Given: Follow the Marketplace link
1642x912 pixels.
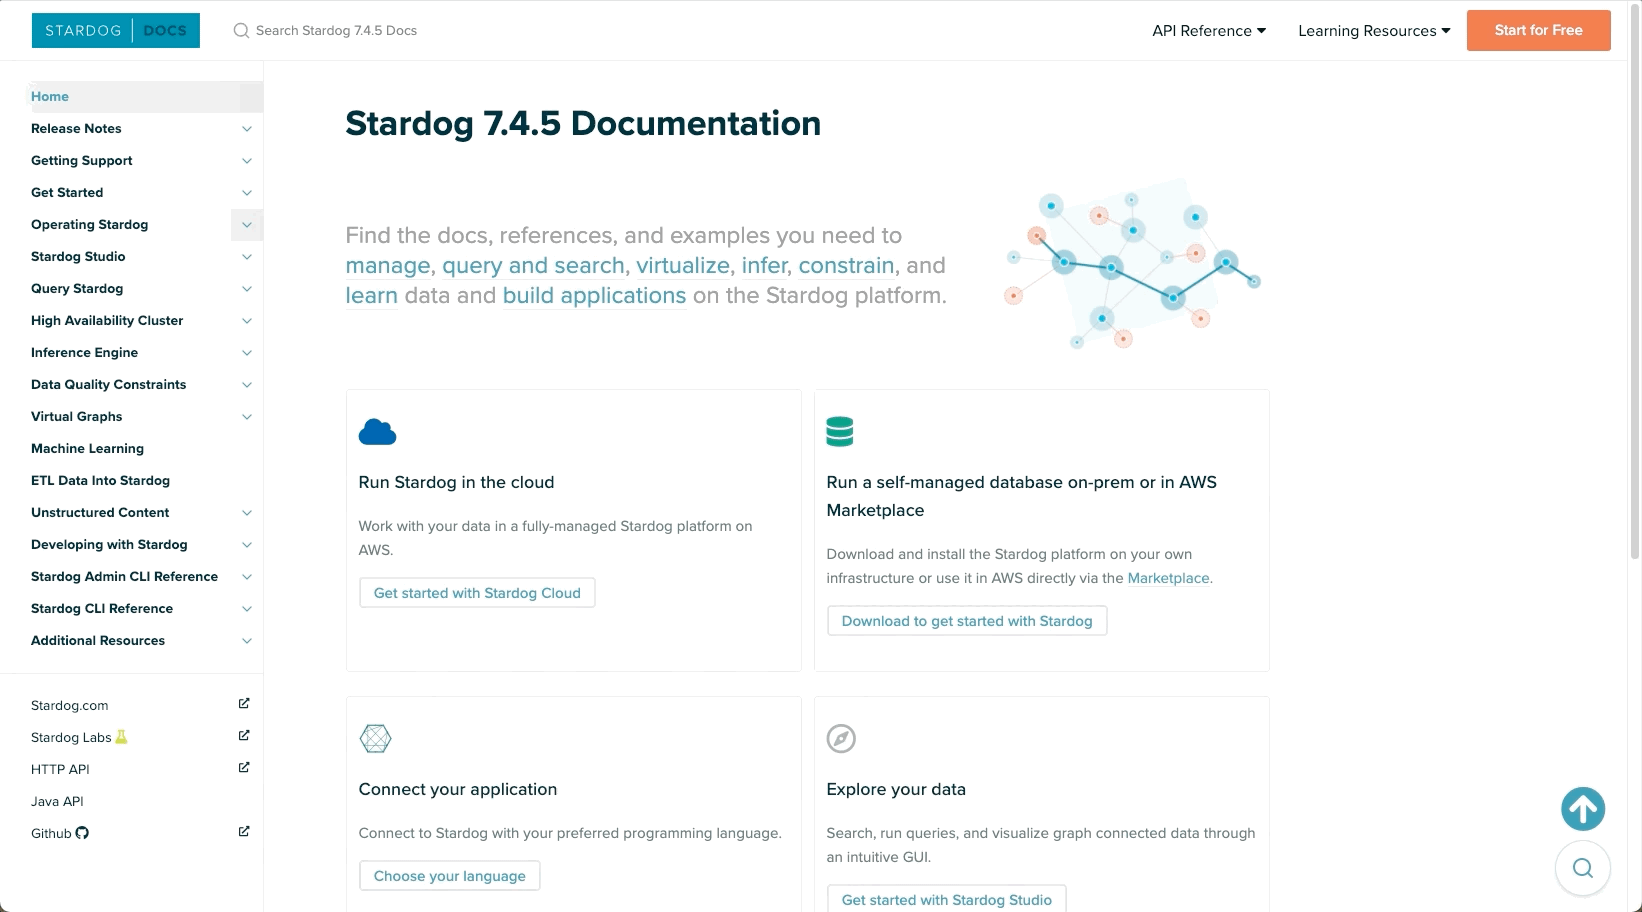Looking at the screenshot, I should 1168,578.
